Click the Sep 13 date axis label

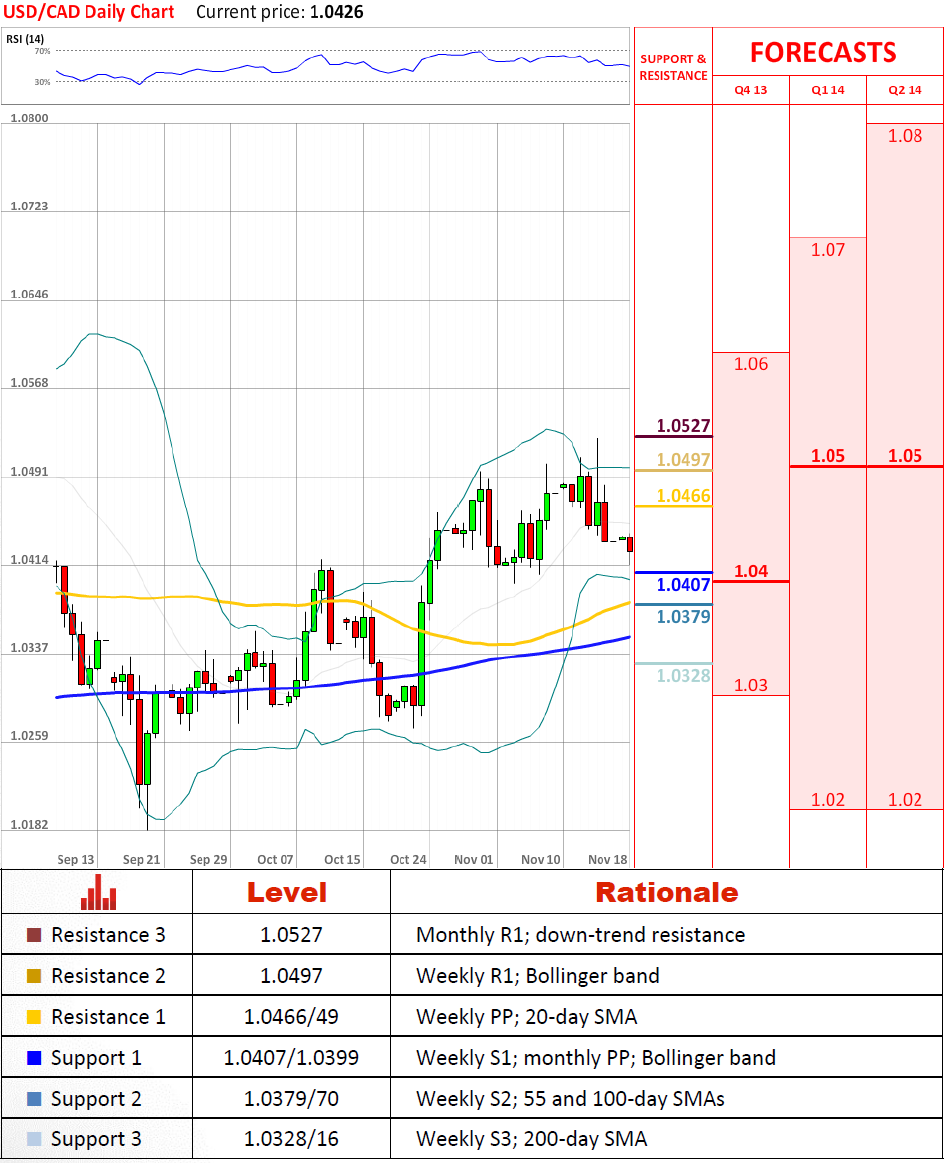point(75,859)
